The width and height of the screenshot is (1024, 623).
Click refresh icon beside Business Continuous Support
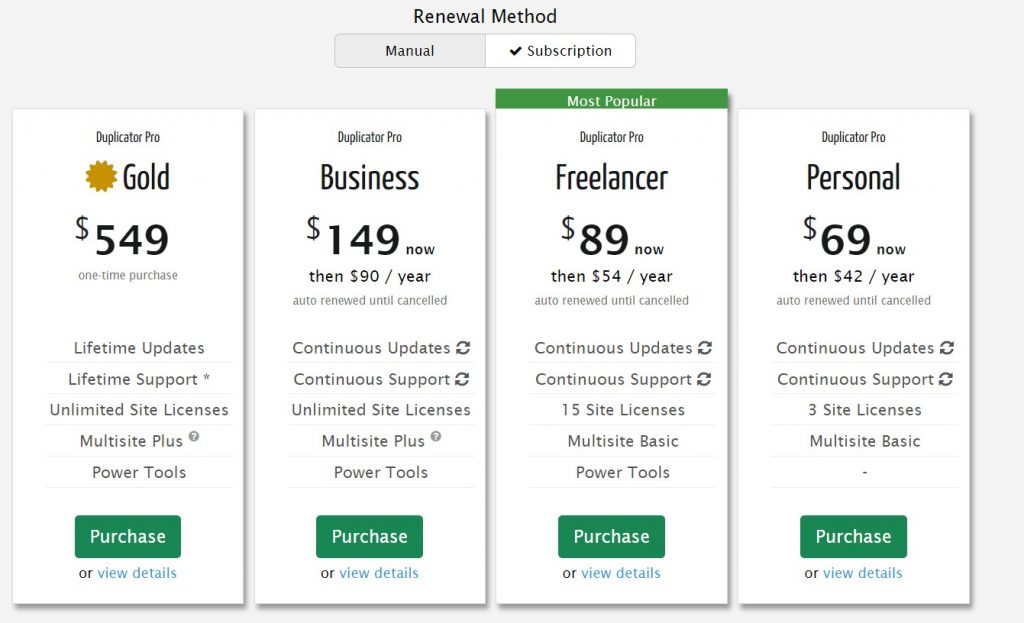pyautogui.click(x=462, y=379)
